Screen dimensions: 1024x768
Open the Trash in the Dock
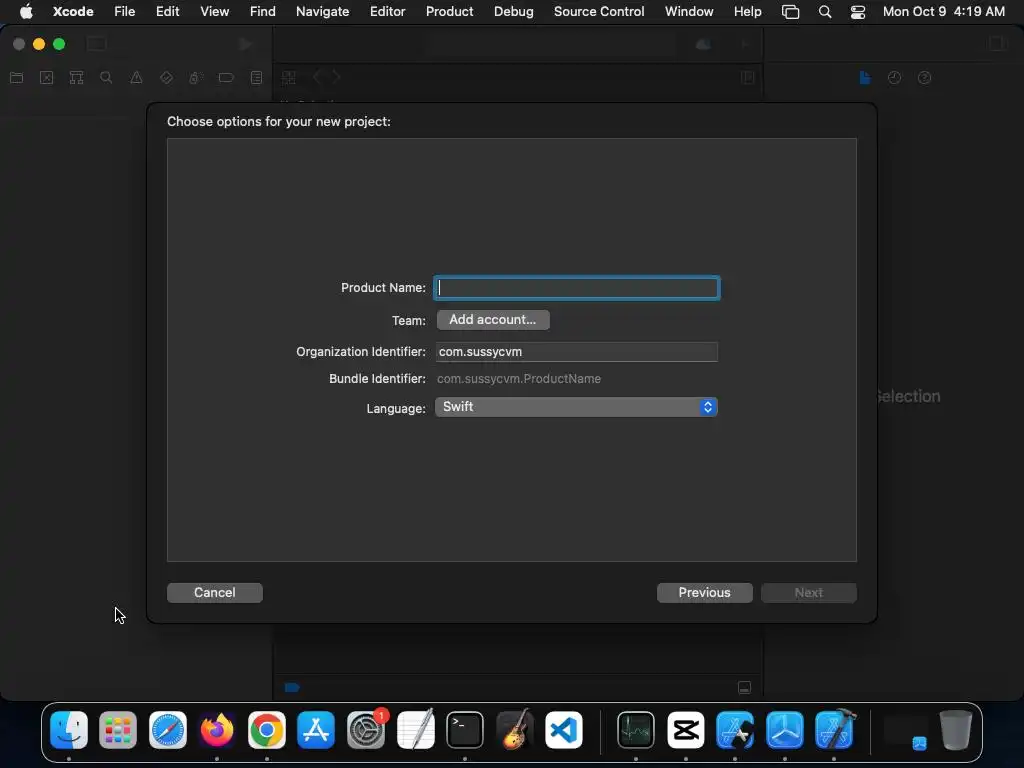[x=955, y=730]
